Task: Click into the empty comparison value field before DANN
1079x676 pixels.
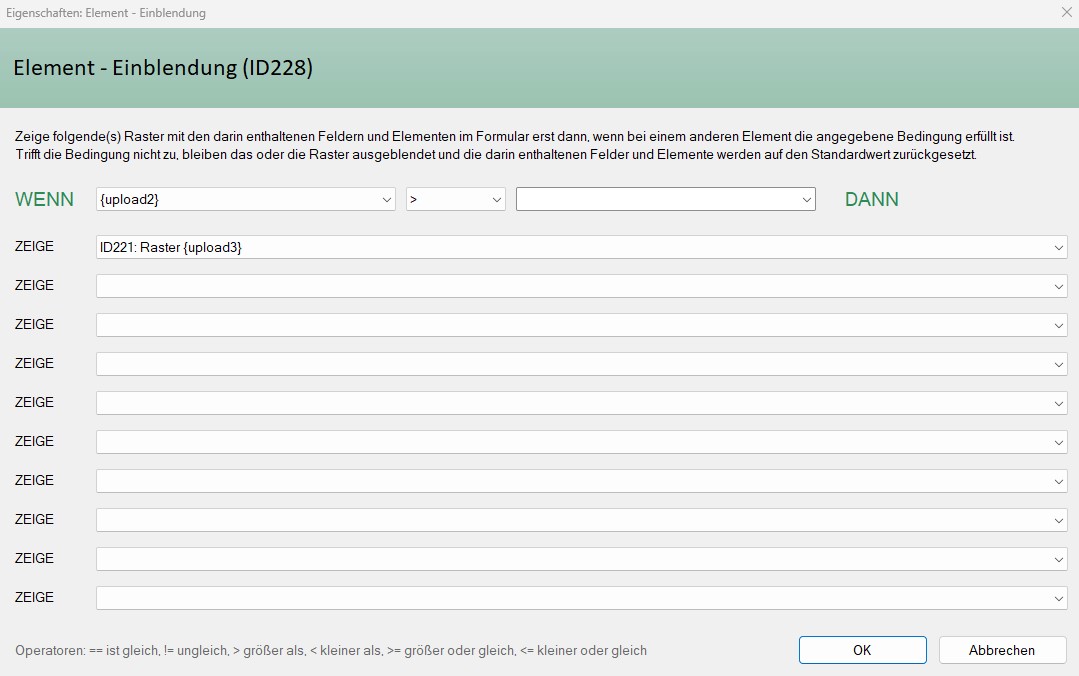Action: 656,199
